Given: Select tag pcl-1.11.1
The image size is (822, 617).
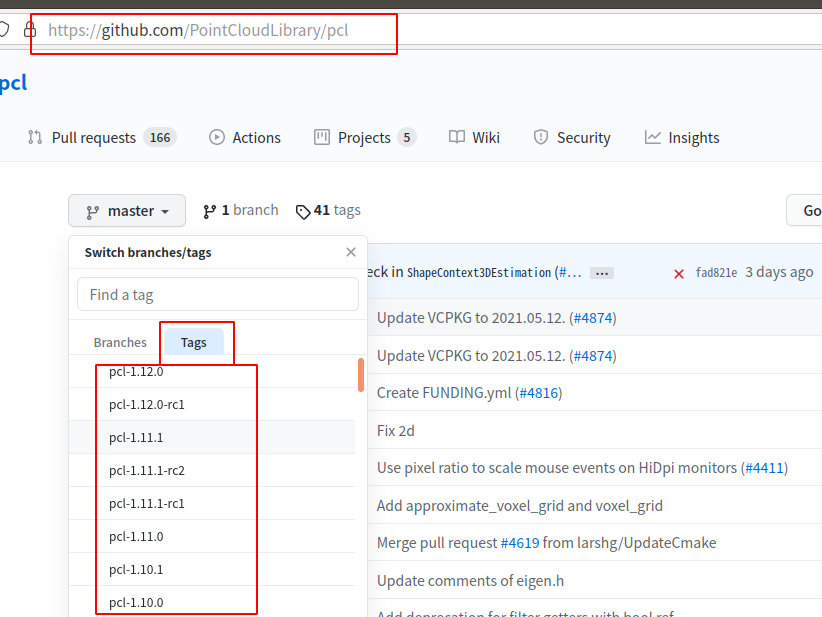Looking at the screenshot, I should (212, 437).
